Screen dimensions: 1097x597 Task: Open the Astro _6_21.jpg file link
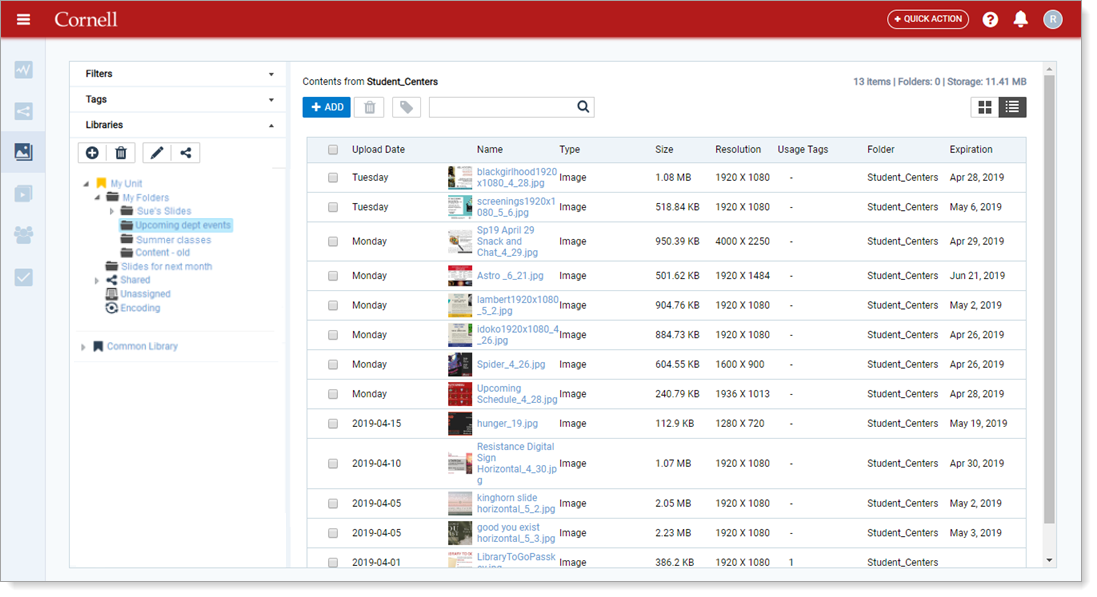coord(510,276)
